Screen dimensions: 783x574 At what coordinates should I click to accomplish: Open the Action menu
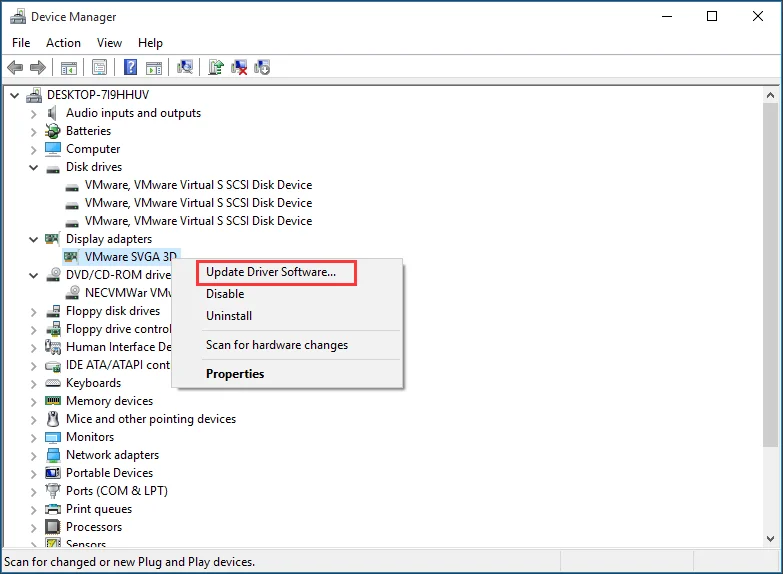click(x=63, y=43)
